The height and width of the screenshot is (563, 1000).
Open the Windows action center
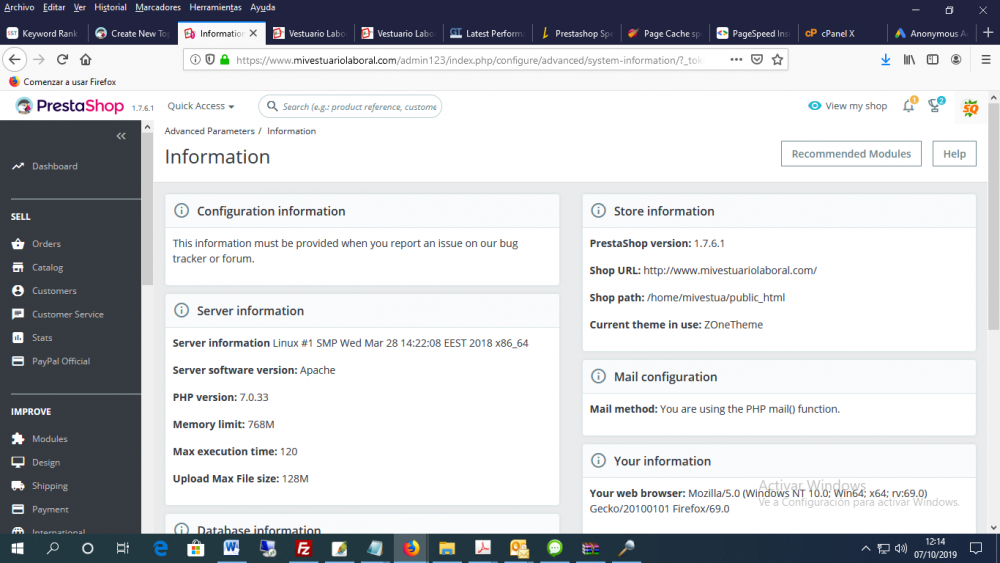point(976,548)
